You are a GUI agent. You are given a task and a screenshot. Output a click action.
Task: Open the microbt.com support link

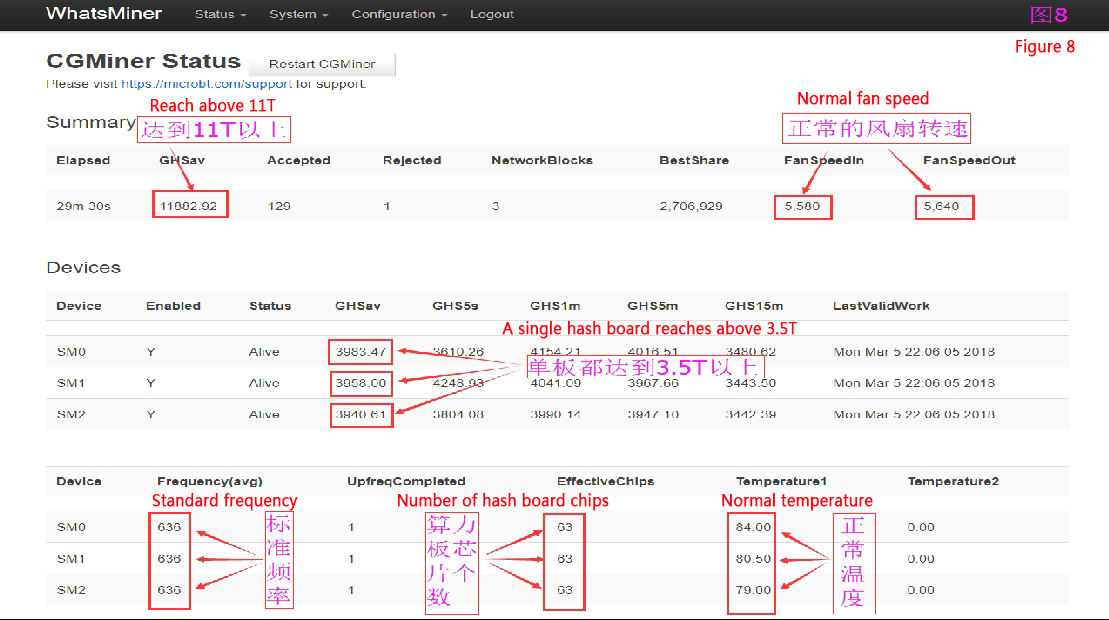tap(207, 84)
